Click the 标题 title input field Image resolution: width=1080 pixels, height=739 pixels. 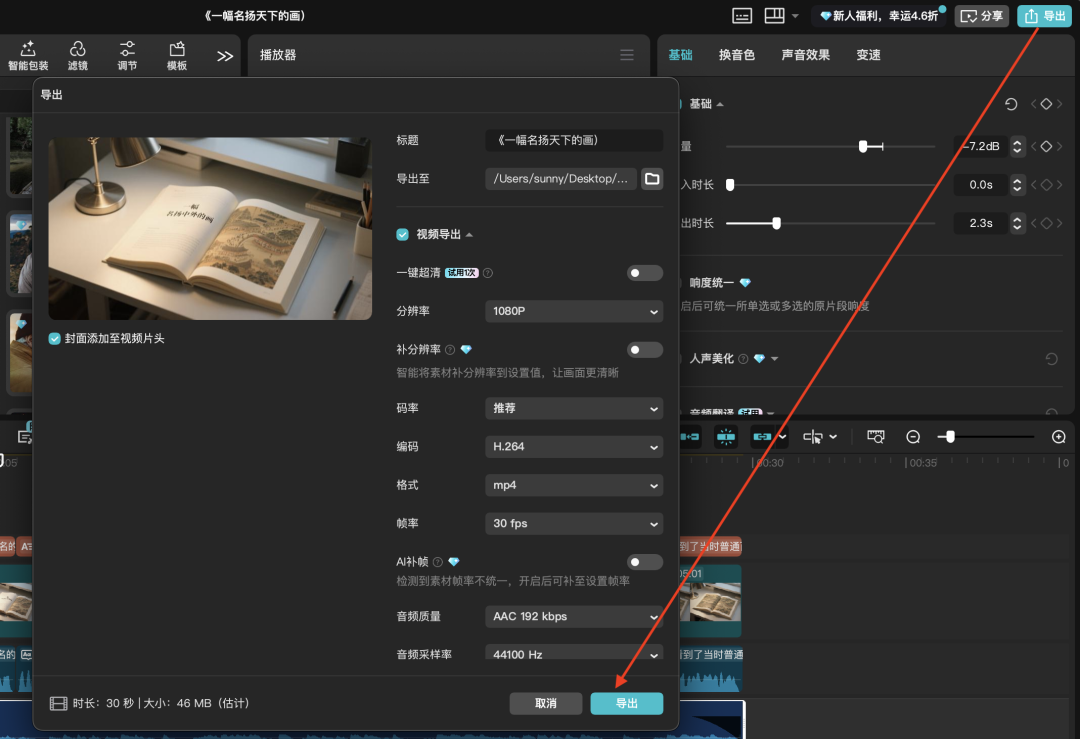573,141
